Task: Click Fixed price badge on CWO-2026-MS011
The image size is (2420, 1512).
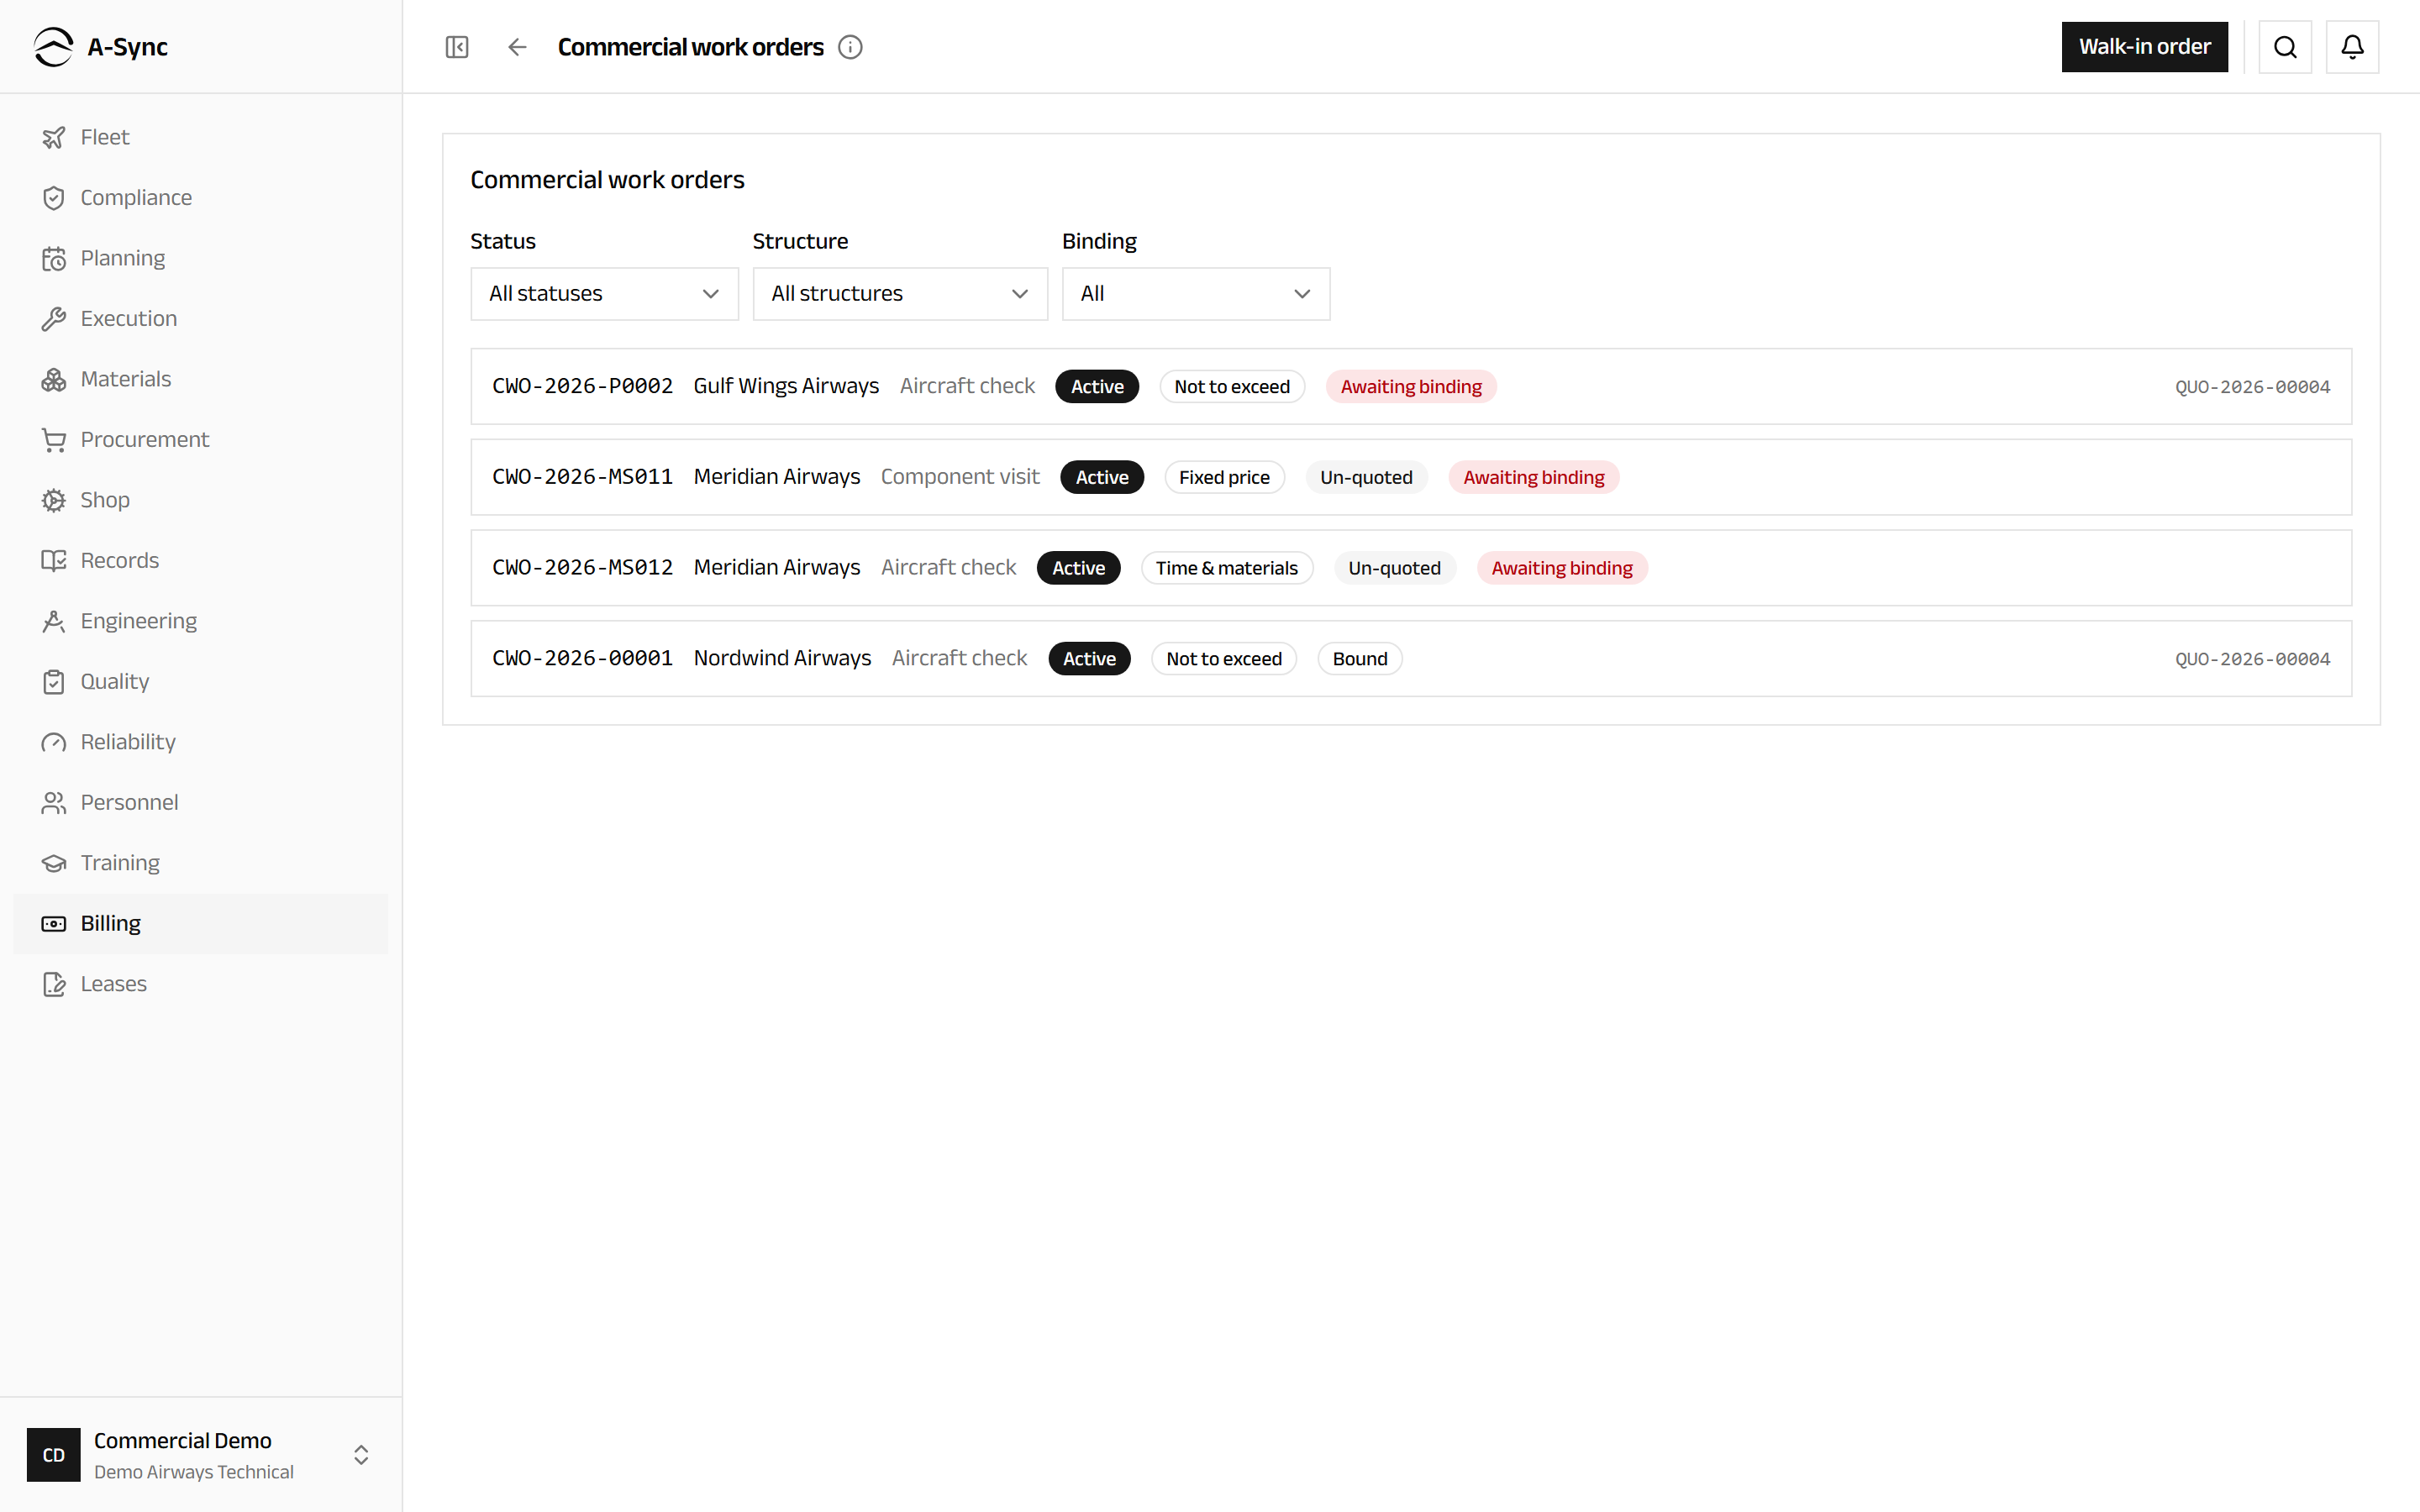Action: tap(1224, 478)
